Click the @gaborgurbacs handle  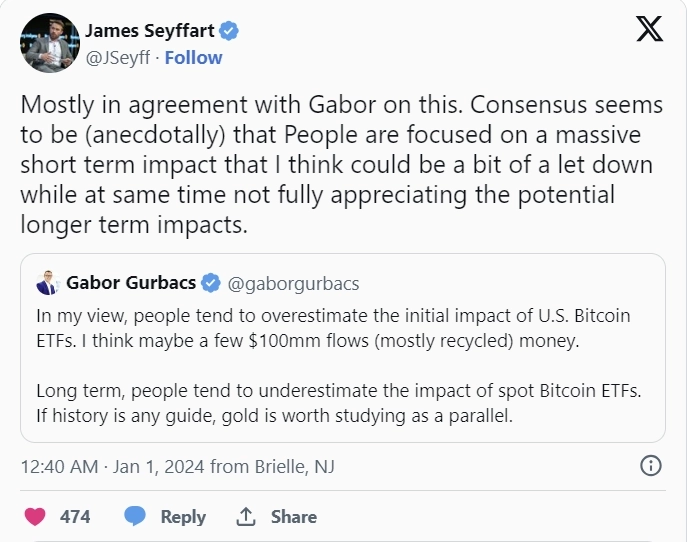pos(293,283)
